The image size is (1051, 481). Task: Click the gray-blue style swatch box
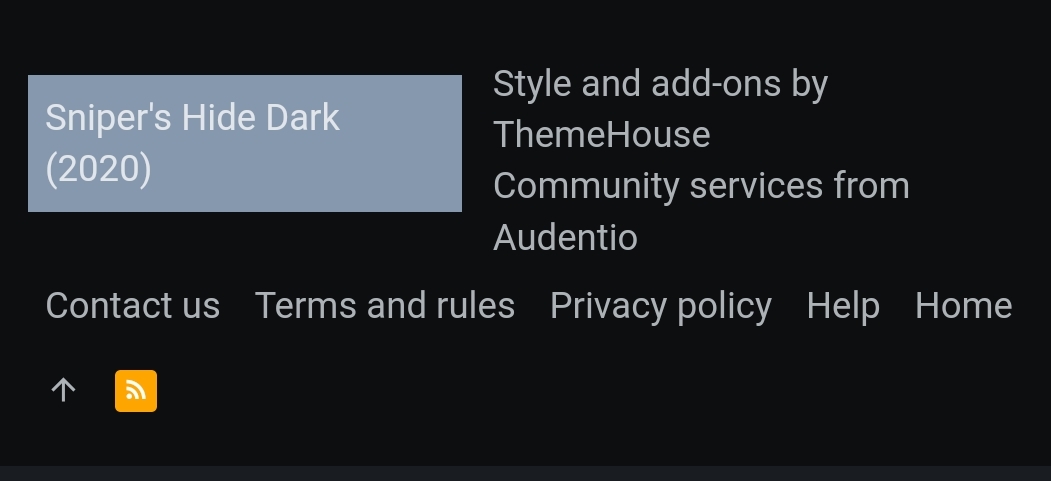245,143
